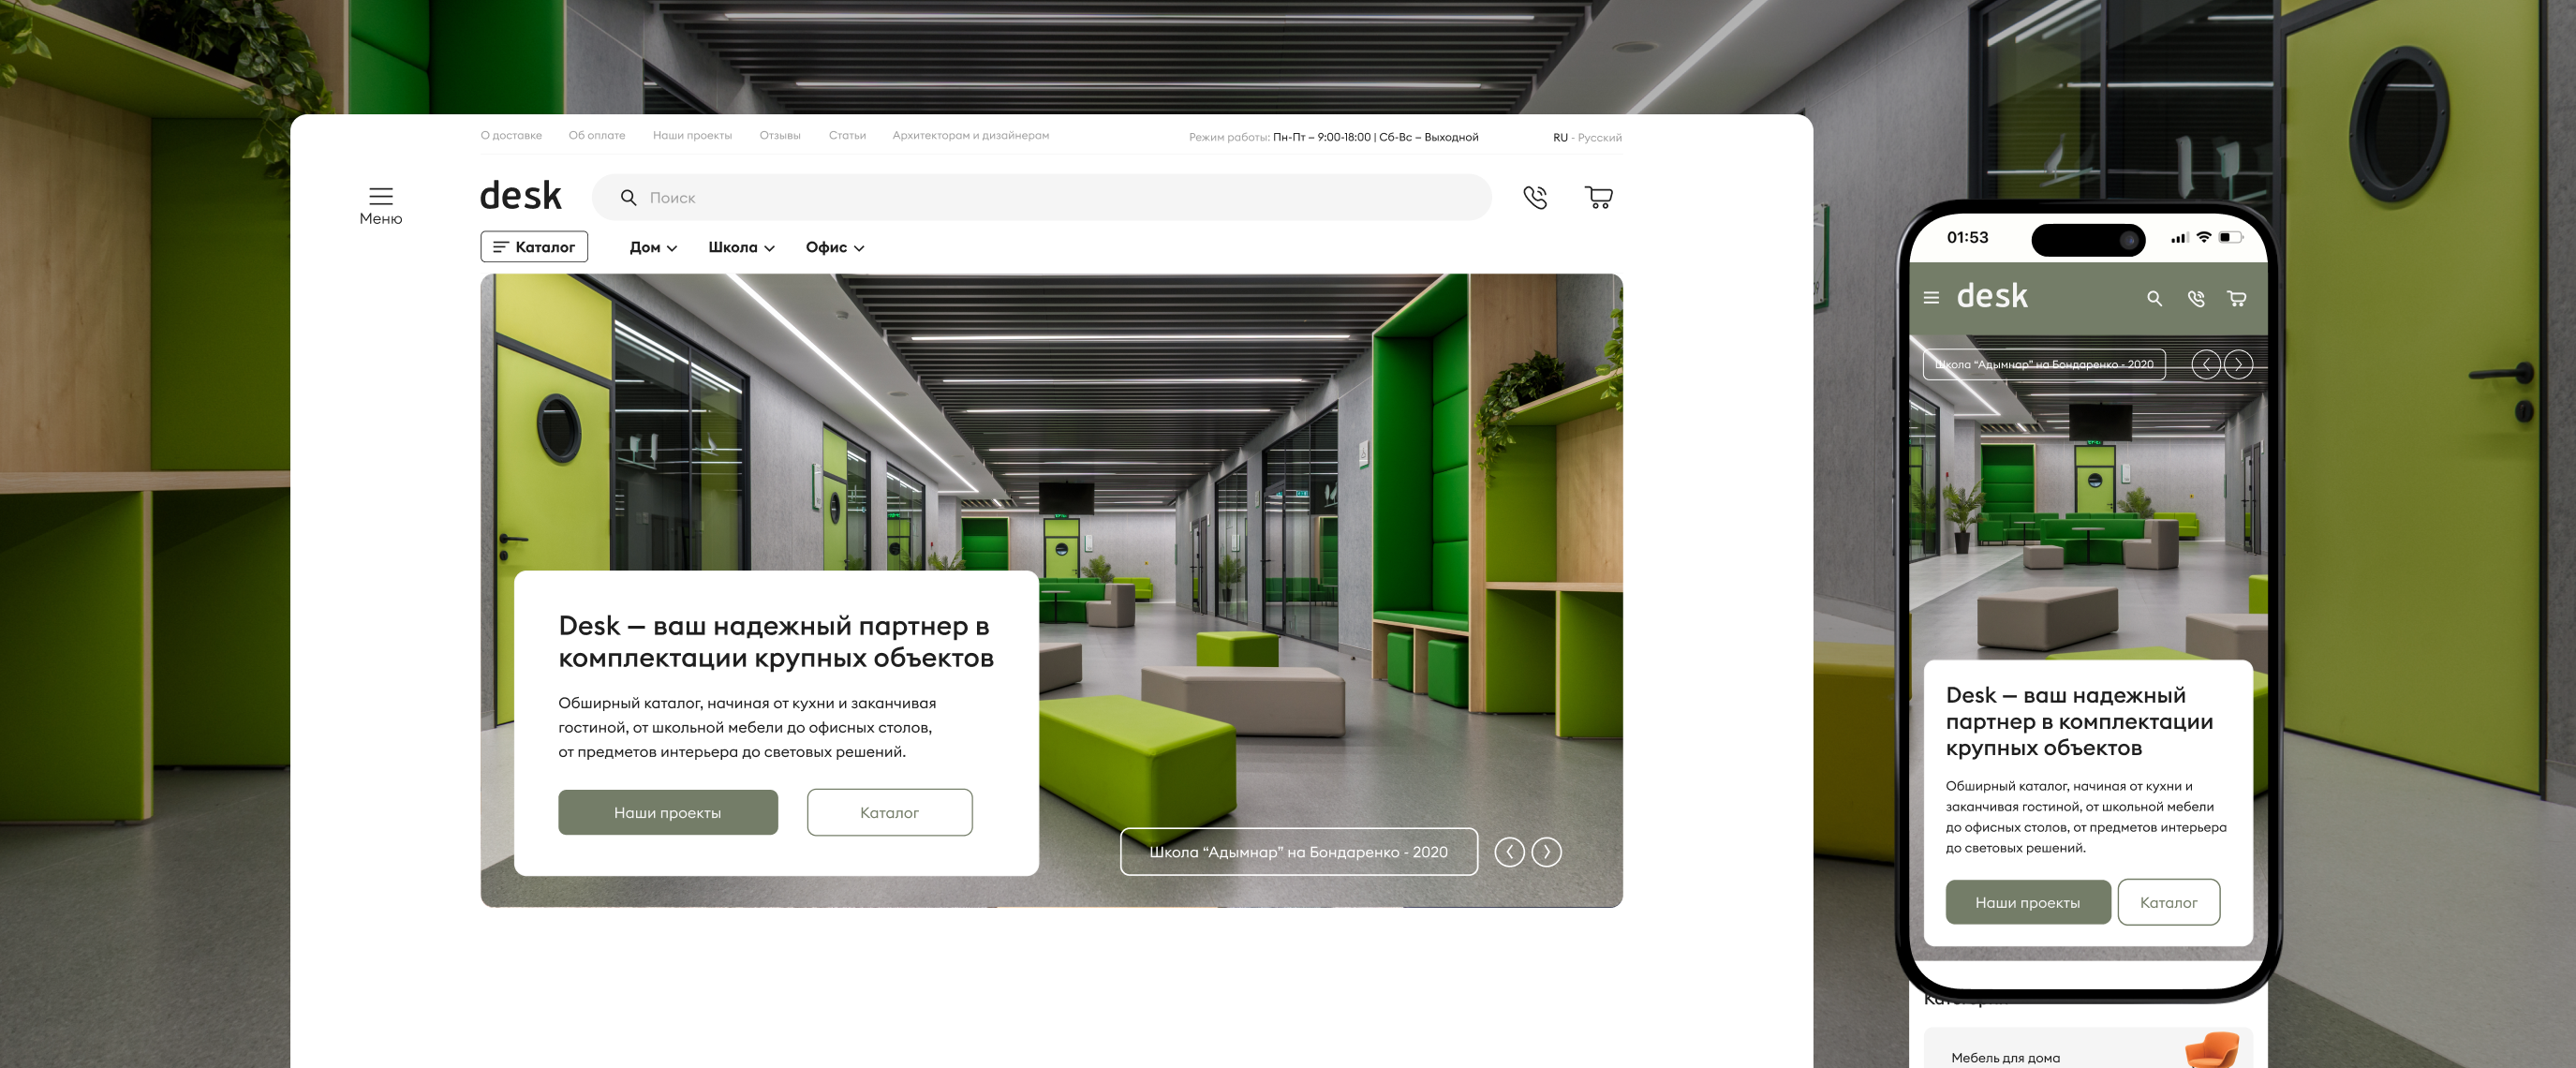Expand the Школа dropdown menu

pyautogui.click(x=741, y=247)
